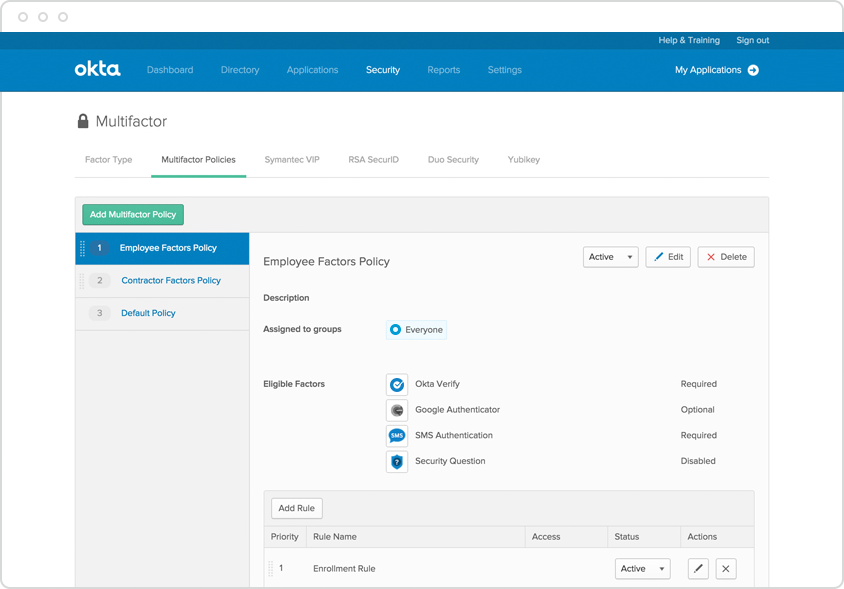This screenshot has width=844, height=589.
Task: Click the Google Authenticator factor icon
Action: click(397, 409)
